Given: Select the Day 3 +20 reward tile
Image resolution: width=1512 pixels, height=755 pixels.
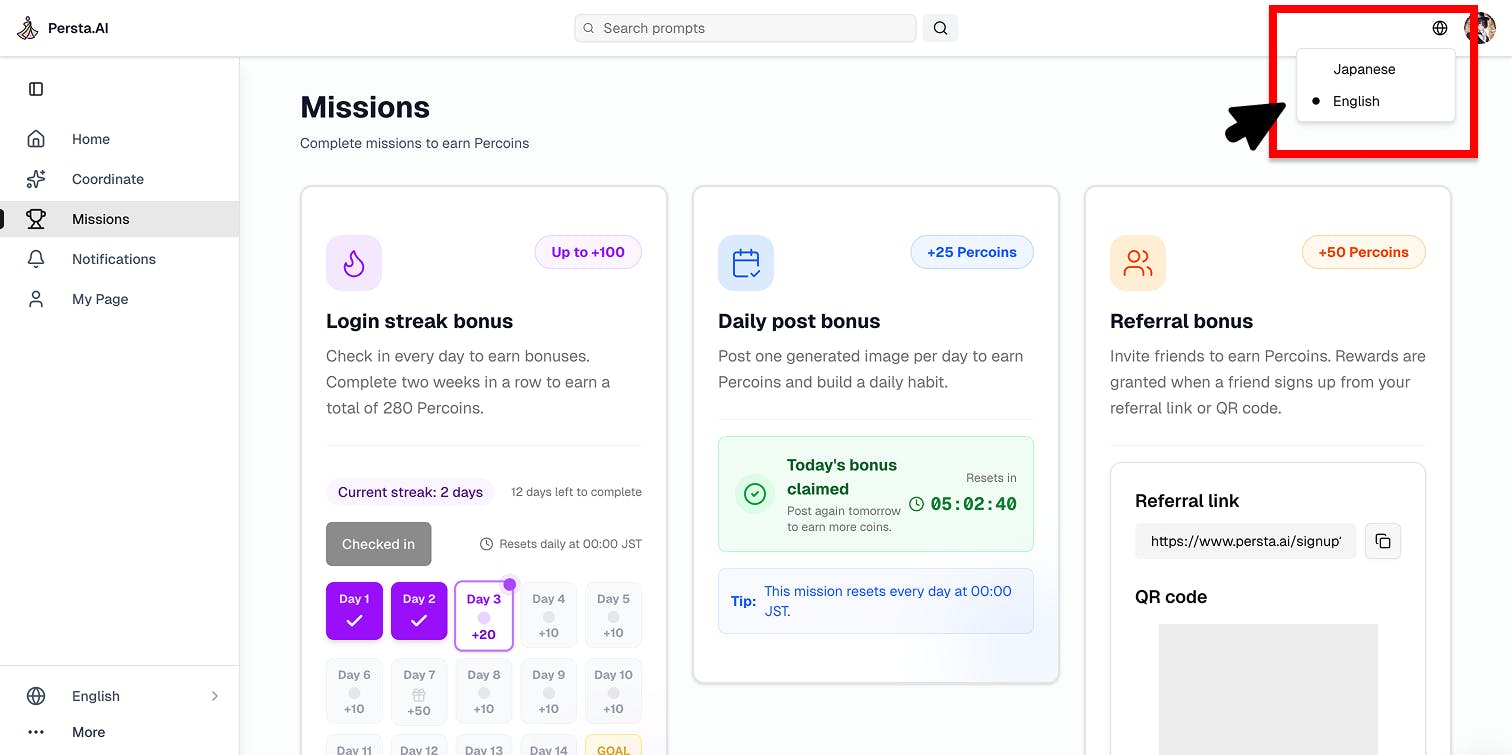Looking at the screenshot, I should (484, 616).
